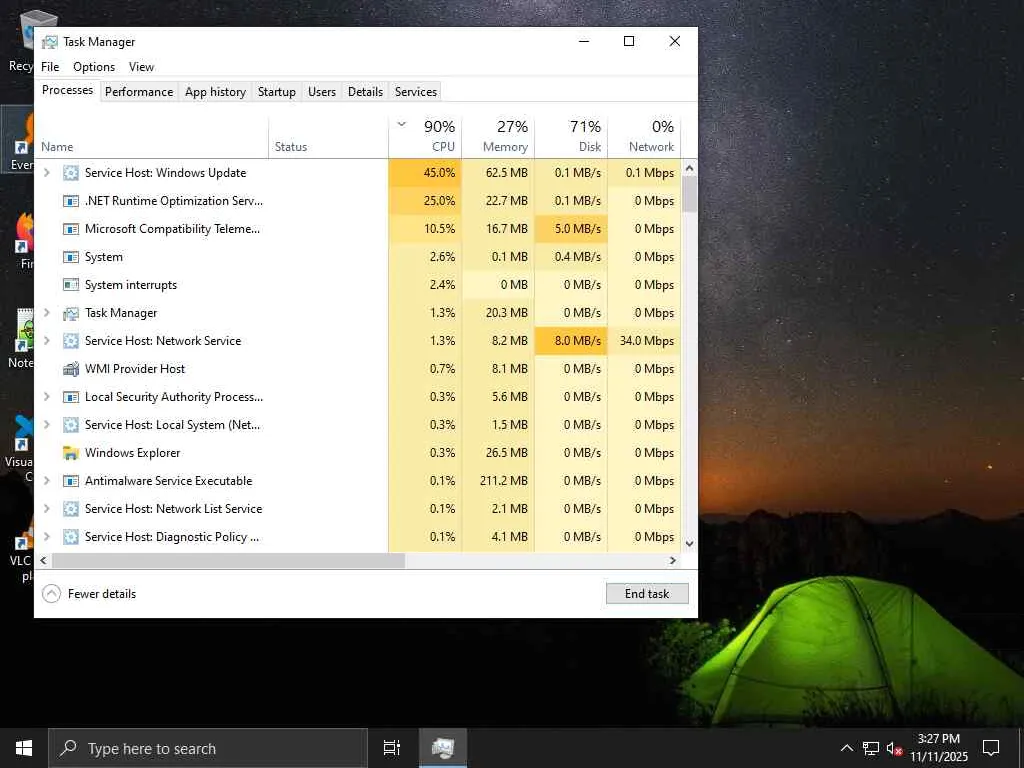Click the Windows Explorer folder icon

coord(71,453)
